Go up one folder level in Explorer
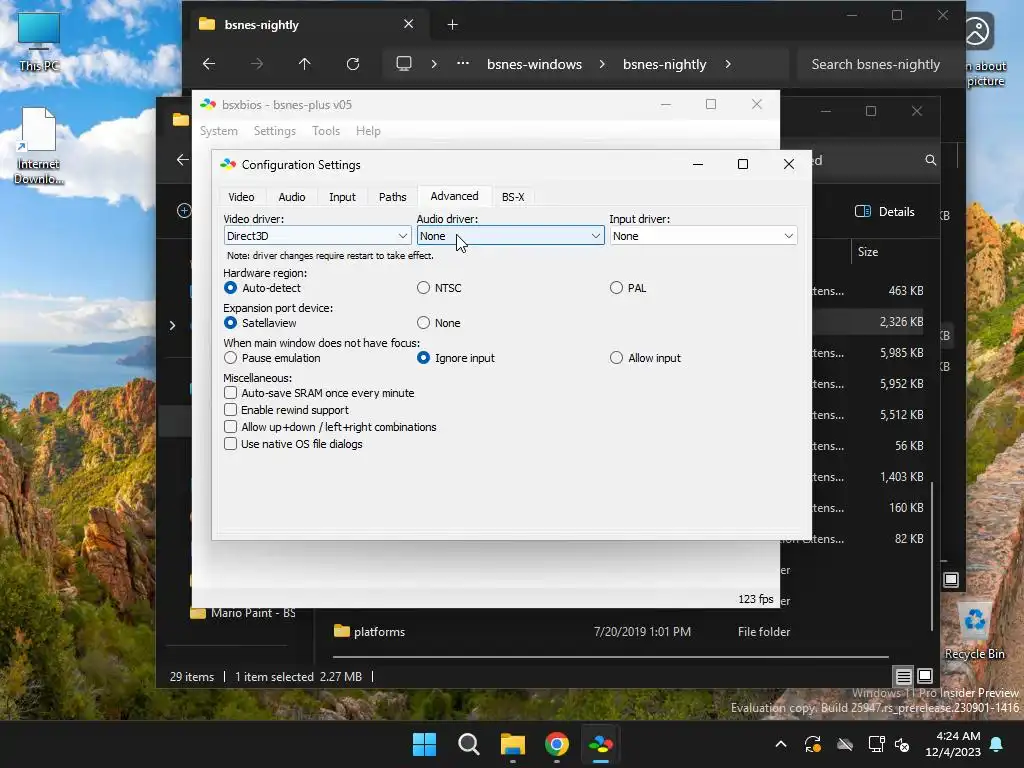This screenshot has height=768, width=1024. point(304,64)
